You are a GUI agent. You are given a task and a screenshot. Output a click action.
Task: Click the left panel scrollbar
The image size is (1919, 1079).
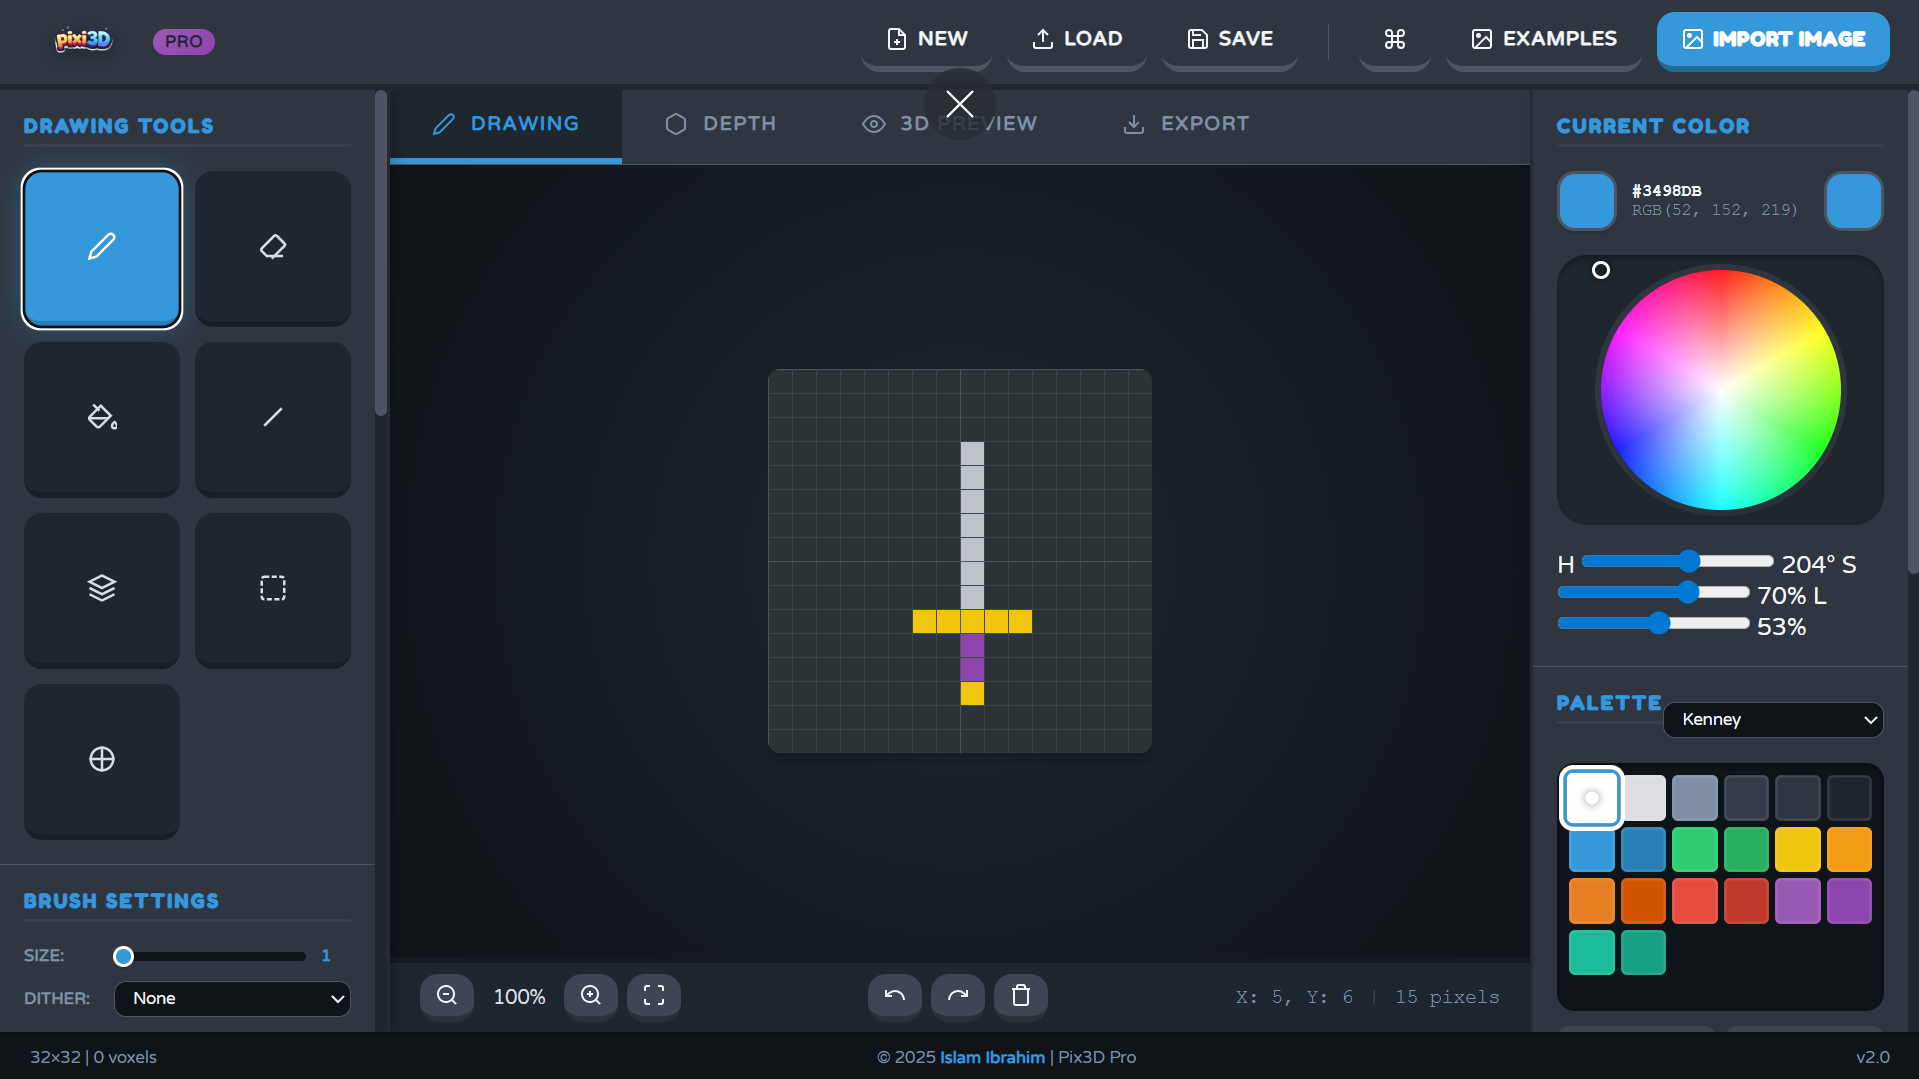click(381, 254)
